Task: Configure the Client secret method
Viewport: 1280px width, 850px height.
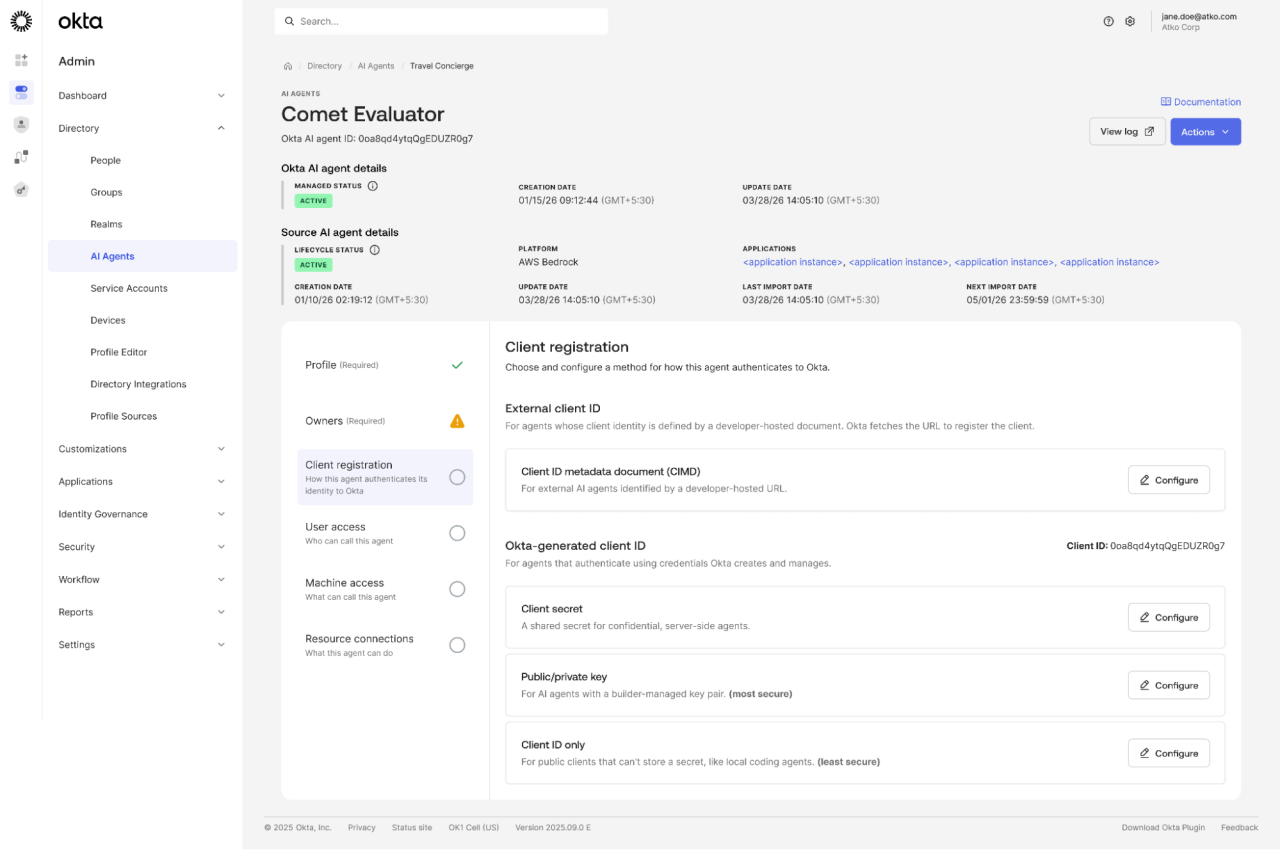Action: tap(1169, 617)
